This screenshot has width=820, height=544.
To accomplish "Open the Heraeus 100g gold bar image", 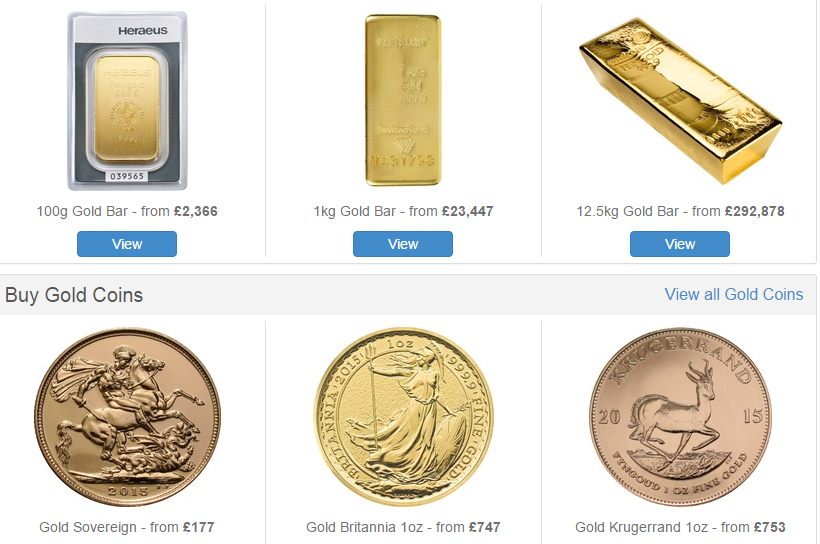I will [x=127, y=101].
